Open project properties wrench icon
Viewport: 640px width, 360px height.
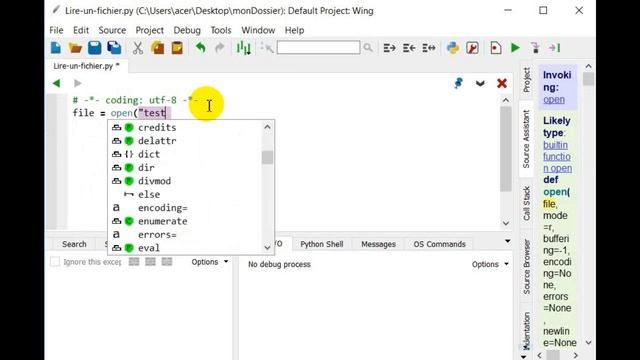pyautogui.click(x=472, y=48)
